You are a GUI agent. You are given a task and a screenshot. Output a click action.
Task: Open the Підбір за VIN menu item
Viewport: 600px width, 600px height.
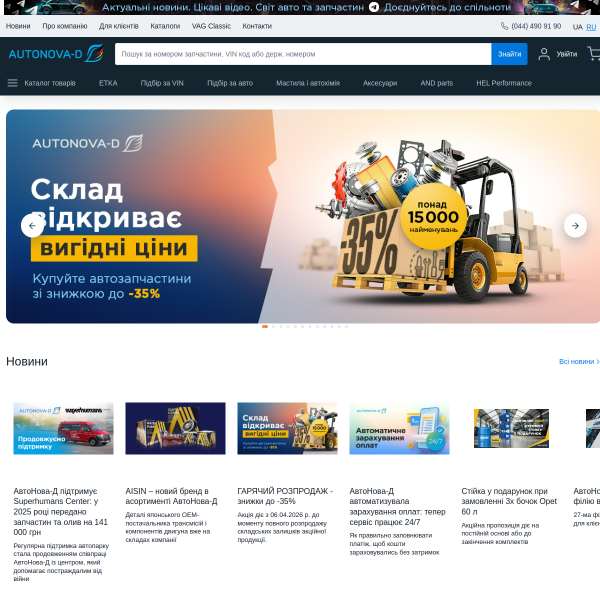tap(162, 83)
